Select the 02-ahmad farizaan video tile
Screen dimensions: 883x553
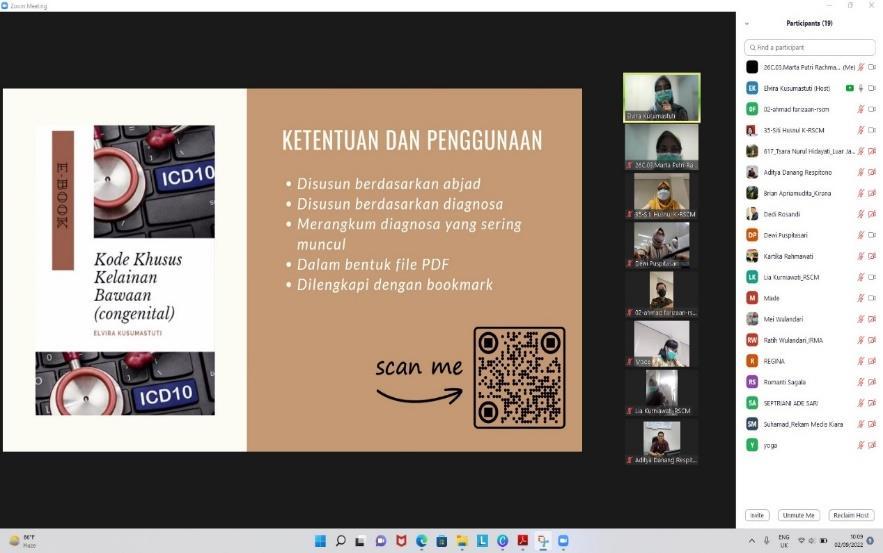pos(662,294)
